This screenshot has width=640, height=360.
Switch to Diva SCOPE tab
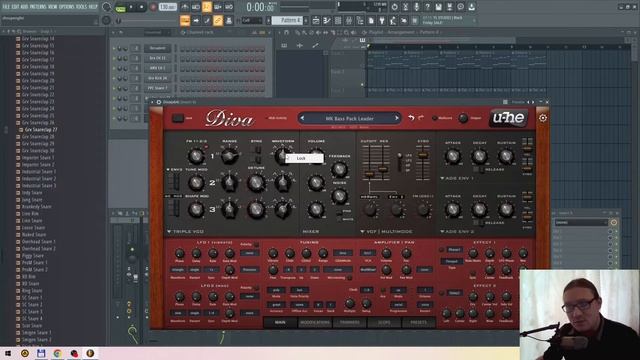tap(384, 322)
